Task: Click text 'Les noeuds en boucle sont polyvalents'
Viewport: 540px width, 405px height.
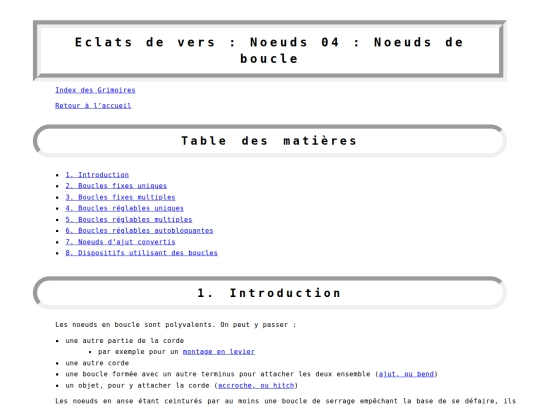Action: pos(135,324)
